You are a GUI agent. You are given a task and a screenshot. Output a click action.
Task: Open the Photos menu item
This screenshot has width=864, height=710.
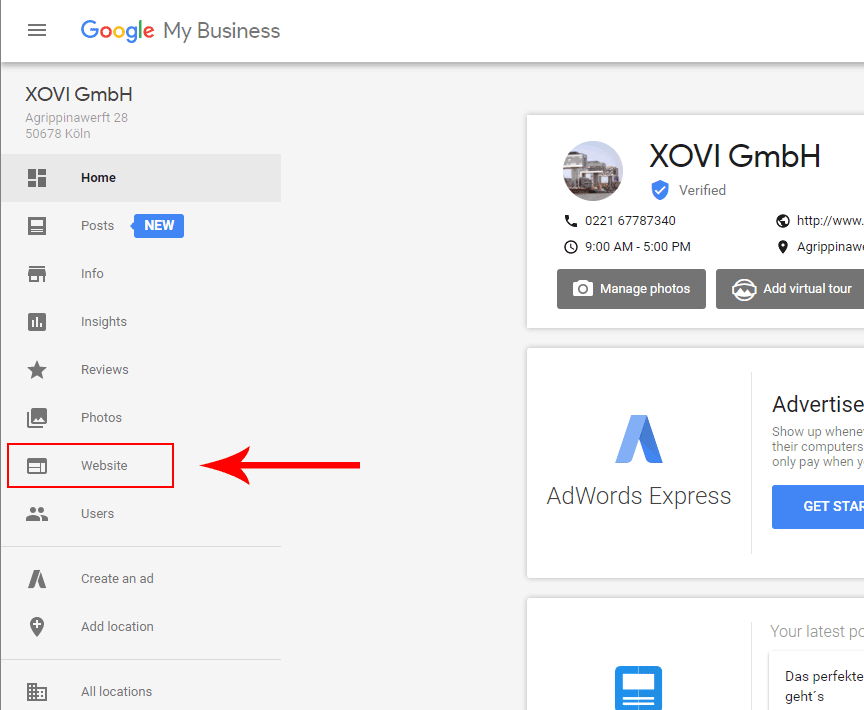141,418
